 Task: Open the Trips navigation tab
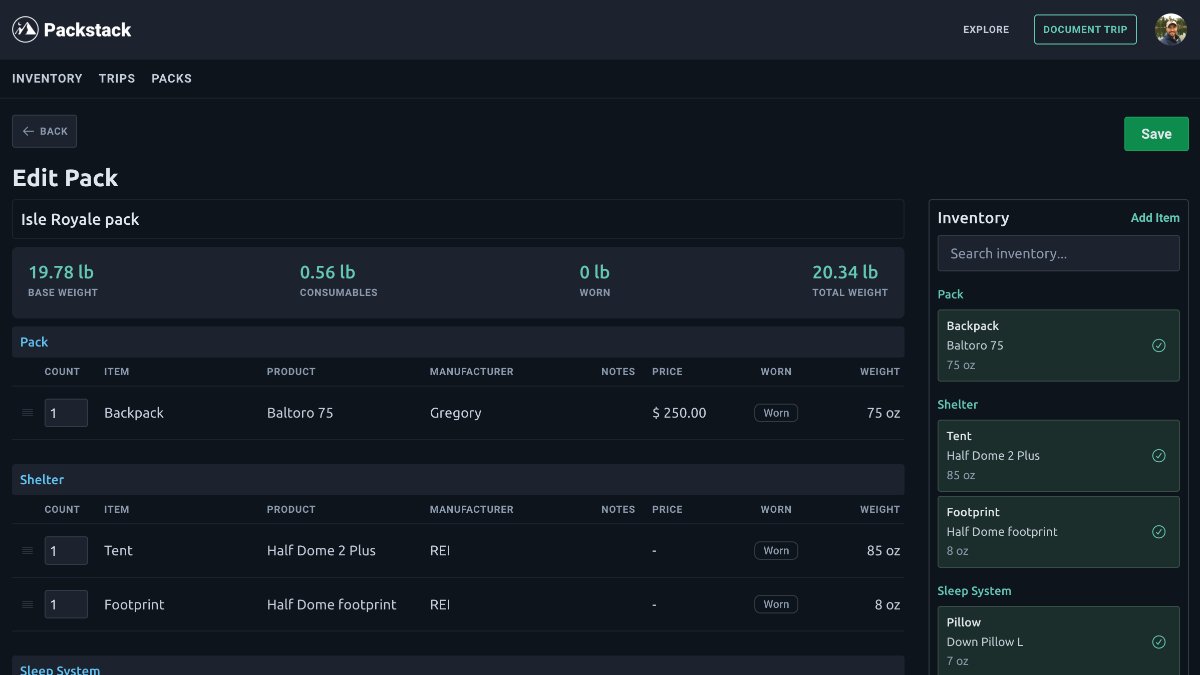pyautogui.click(x=117, y=79)
